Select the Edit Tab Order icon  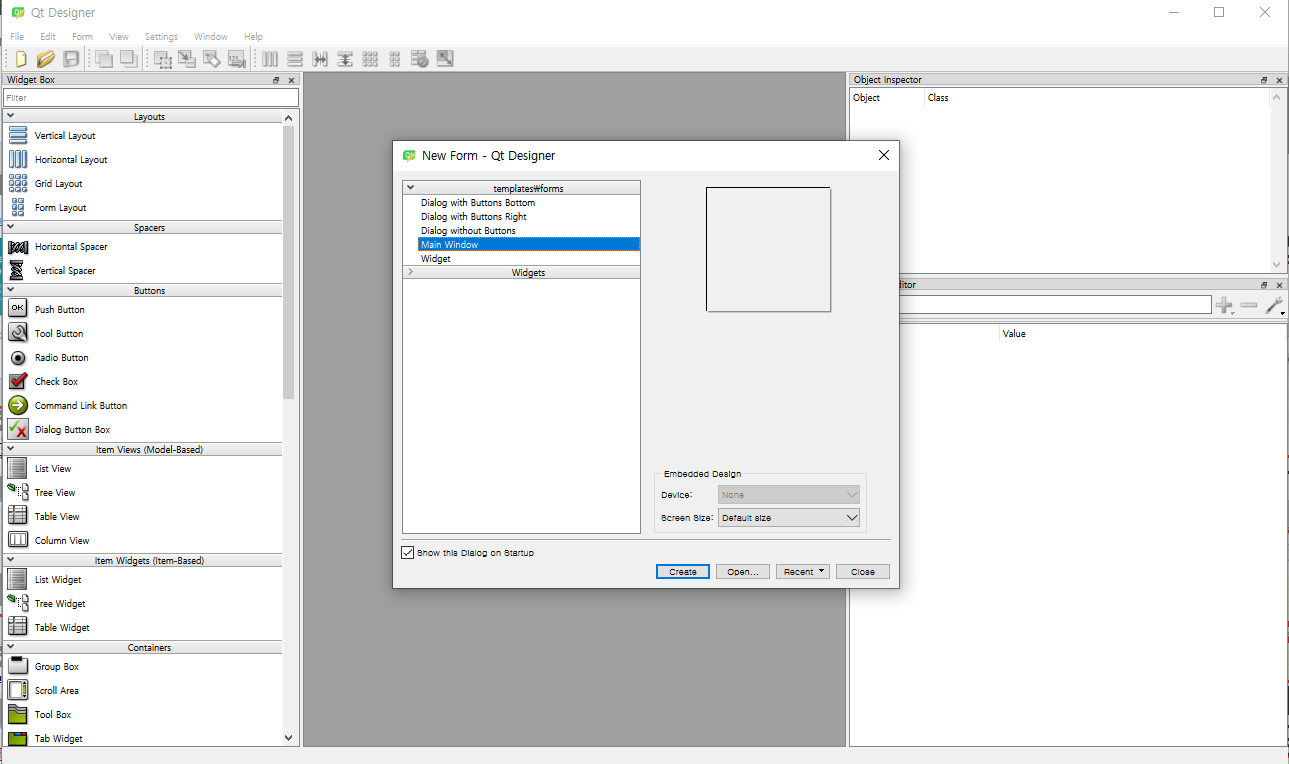(237, 59)
